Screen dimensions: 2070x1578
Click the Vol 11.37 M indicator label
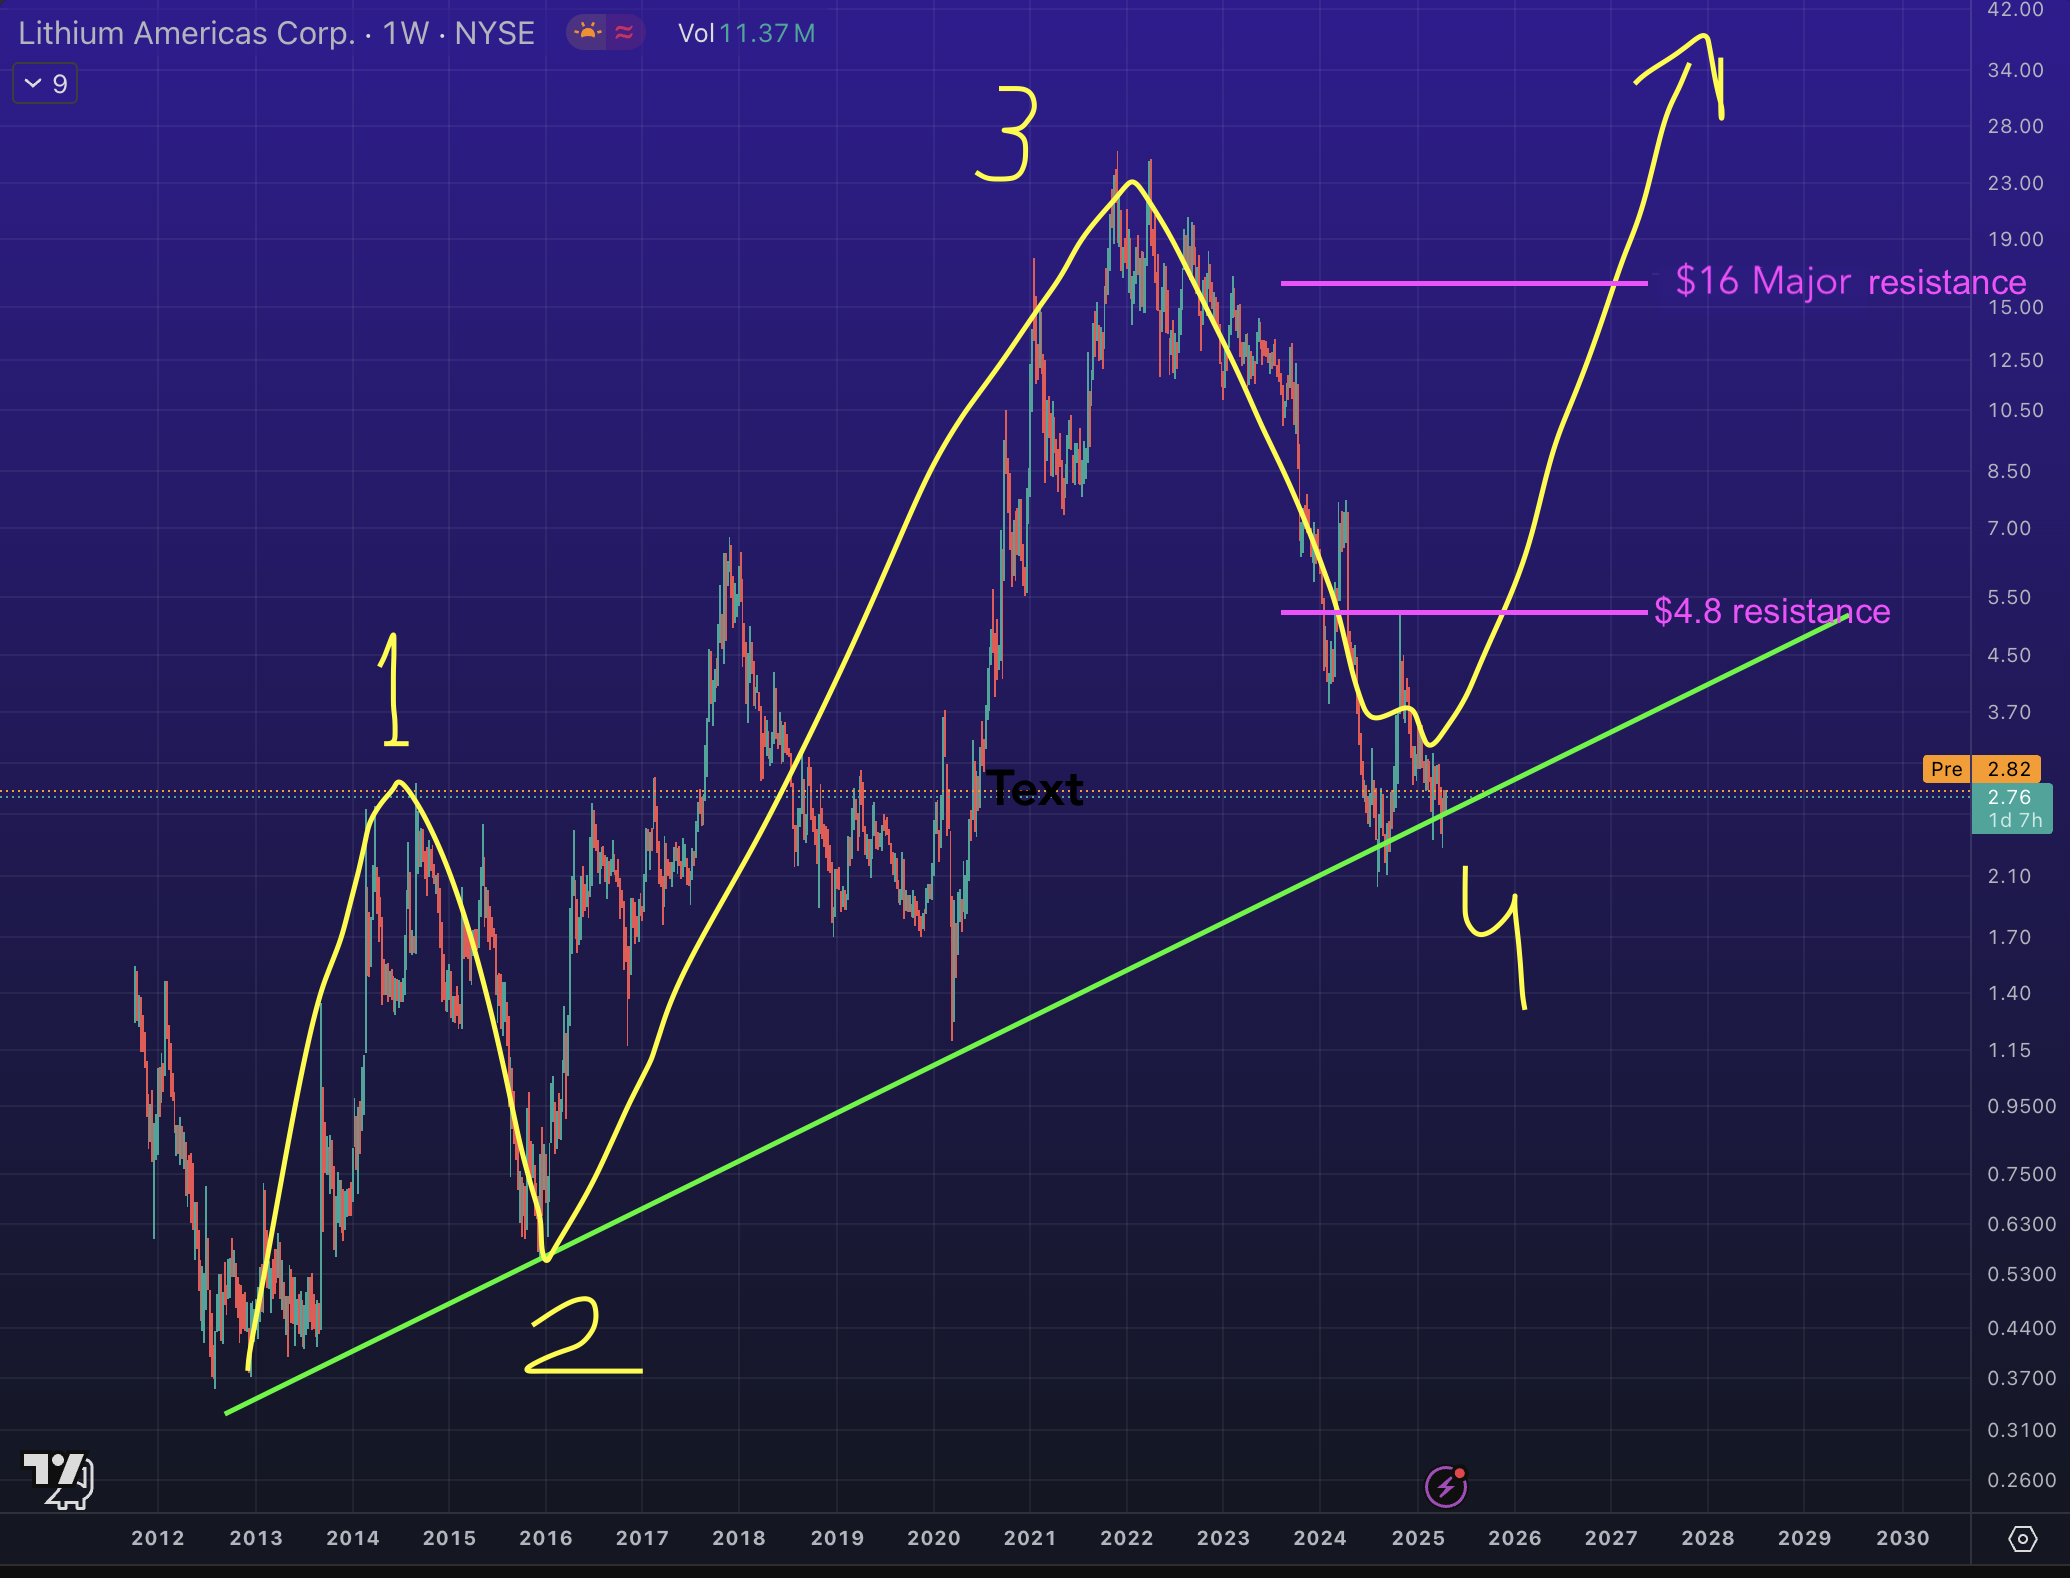[x=746, y=33]
